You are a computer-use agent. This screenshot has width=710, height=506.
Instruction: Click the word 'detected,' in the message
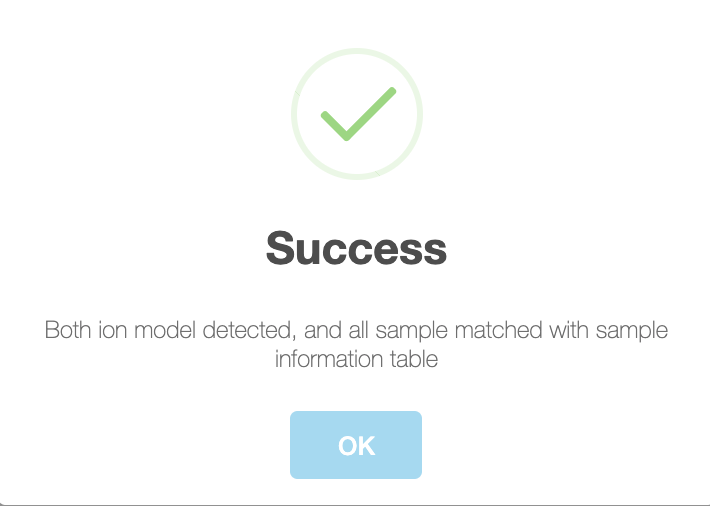[x=249, y=330]
